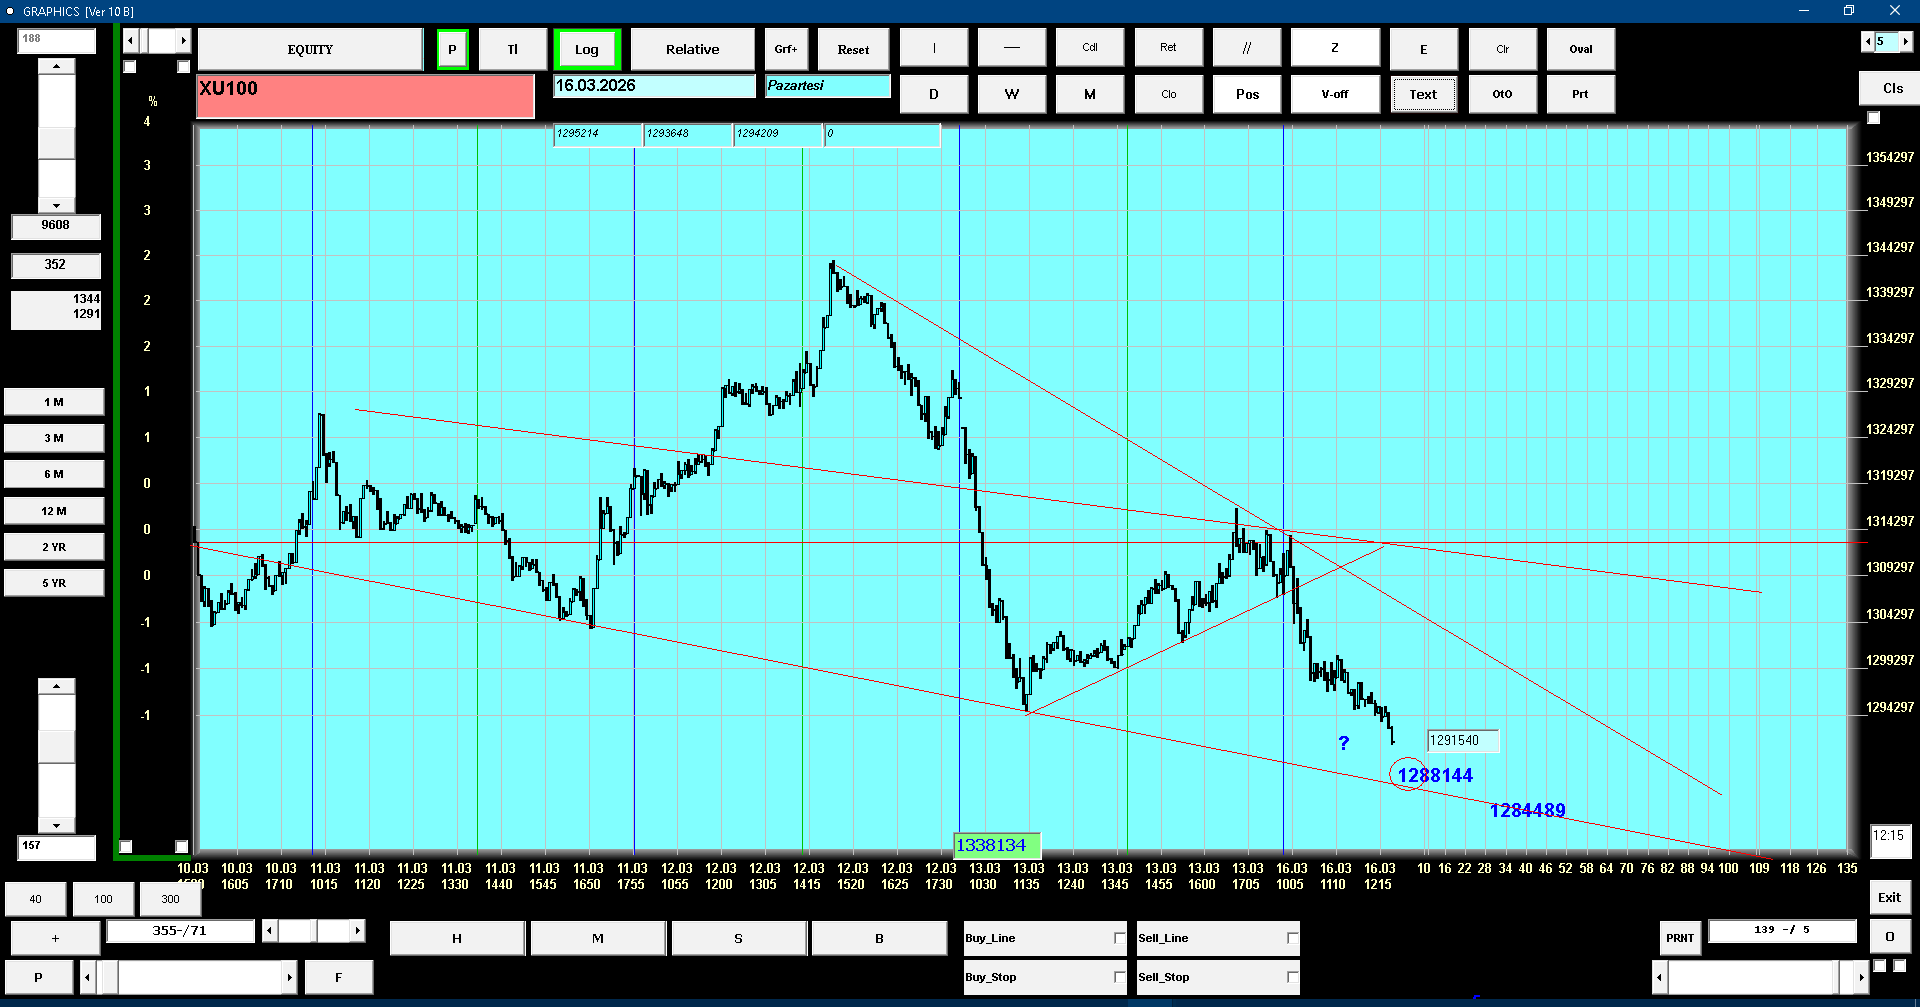The width and height of the screenshot is (1920, 1007).
Task: Select the parallel lines tool
Action: coord(1246,48)
